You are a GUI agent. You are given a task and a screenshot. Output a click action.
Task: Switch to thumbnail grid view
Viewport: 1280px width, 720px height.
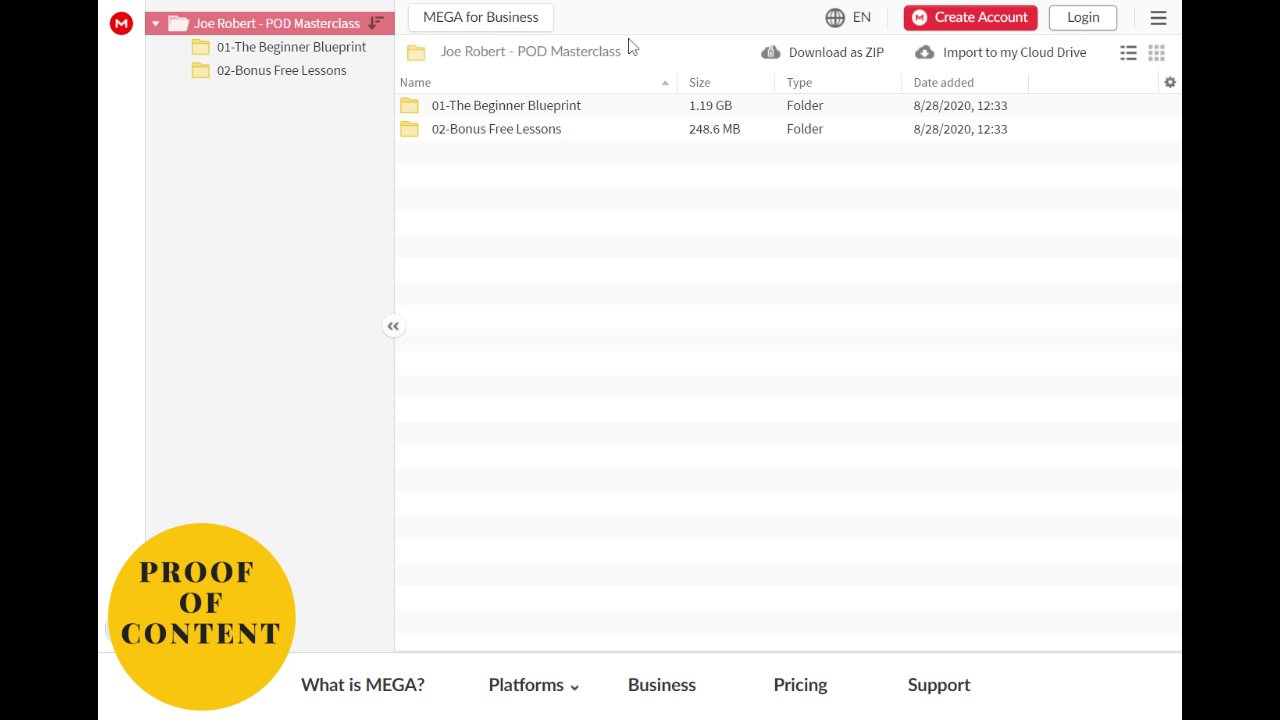(1156, 53)
